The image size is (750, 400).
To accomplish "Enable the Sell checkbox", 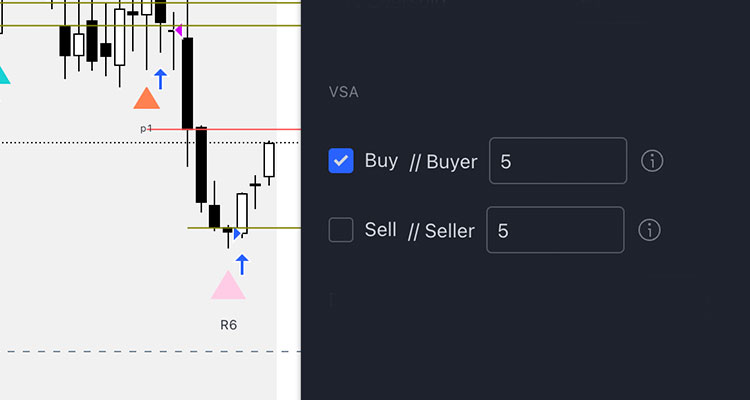I will coord(341,230).
